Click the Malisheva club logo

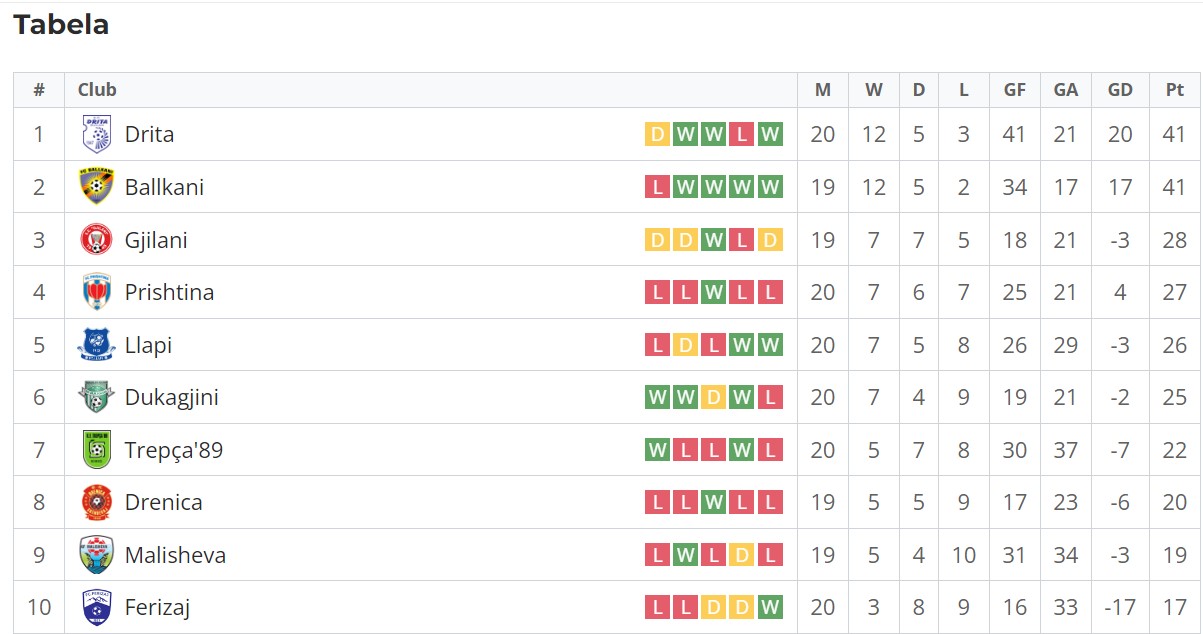pyautogui.click(x=97, y=555)
